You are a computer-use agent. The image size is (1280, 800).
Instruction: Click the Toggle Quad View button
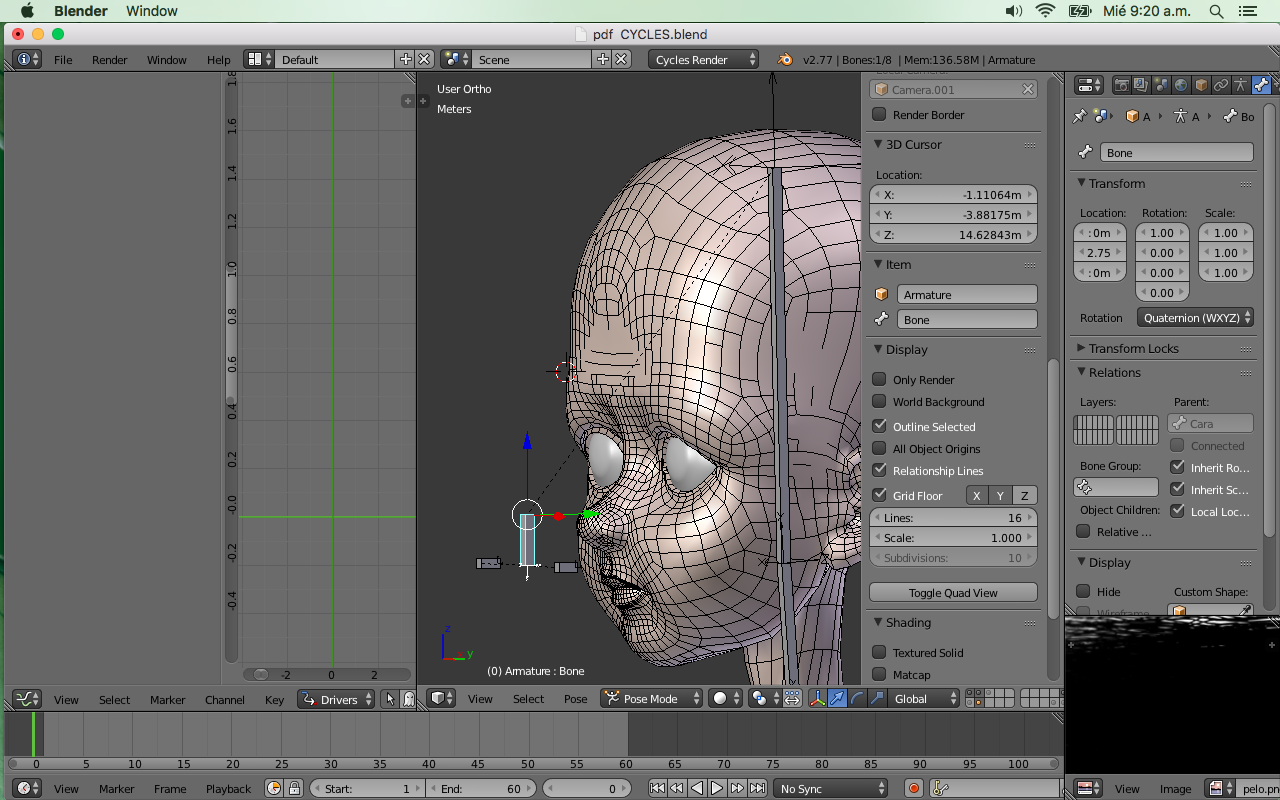[x=953, y=592]
